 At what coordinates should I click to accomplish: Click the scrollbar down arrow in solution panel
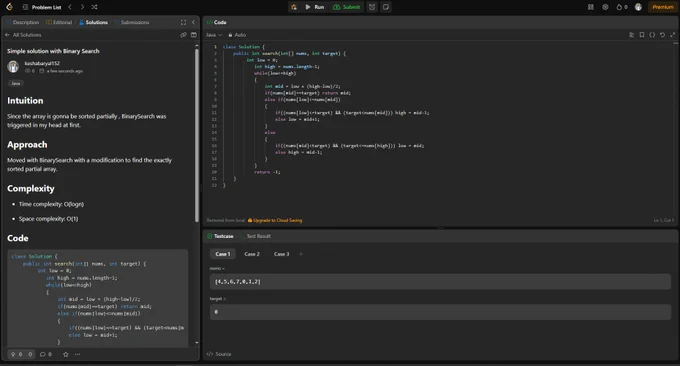point(196,343)
